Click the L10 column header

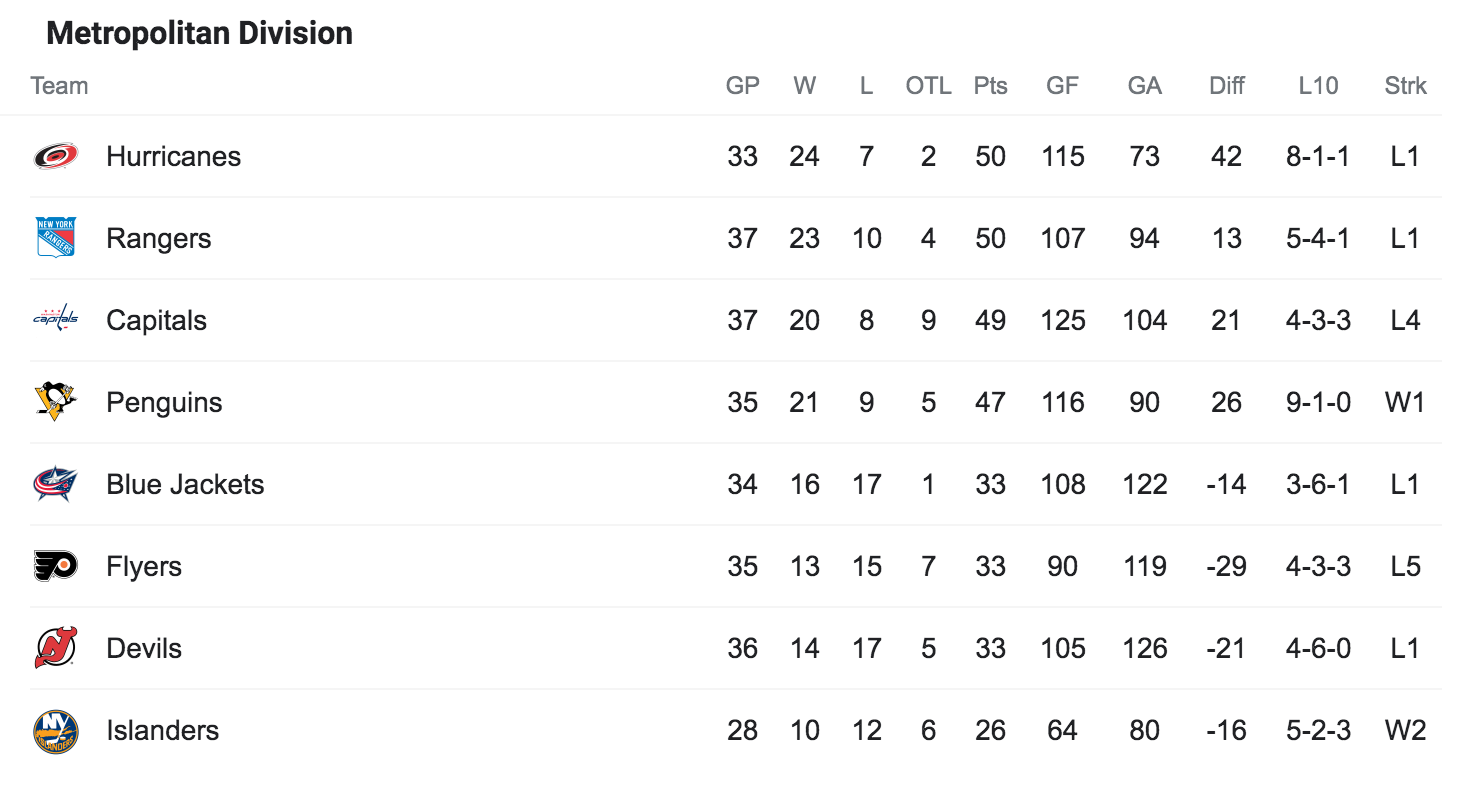(1318, 86)
